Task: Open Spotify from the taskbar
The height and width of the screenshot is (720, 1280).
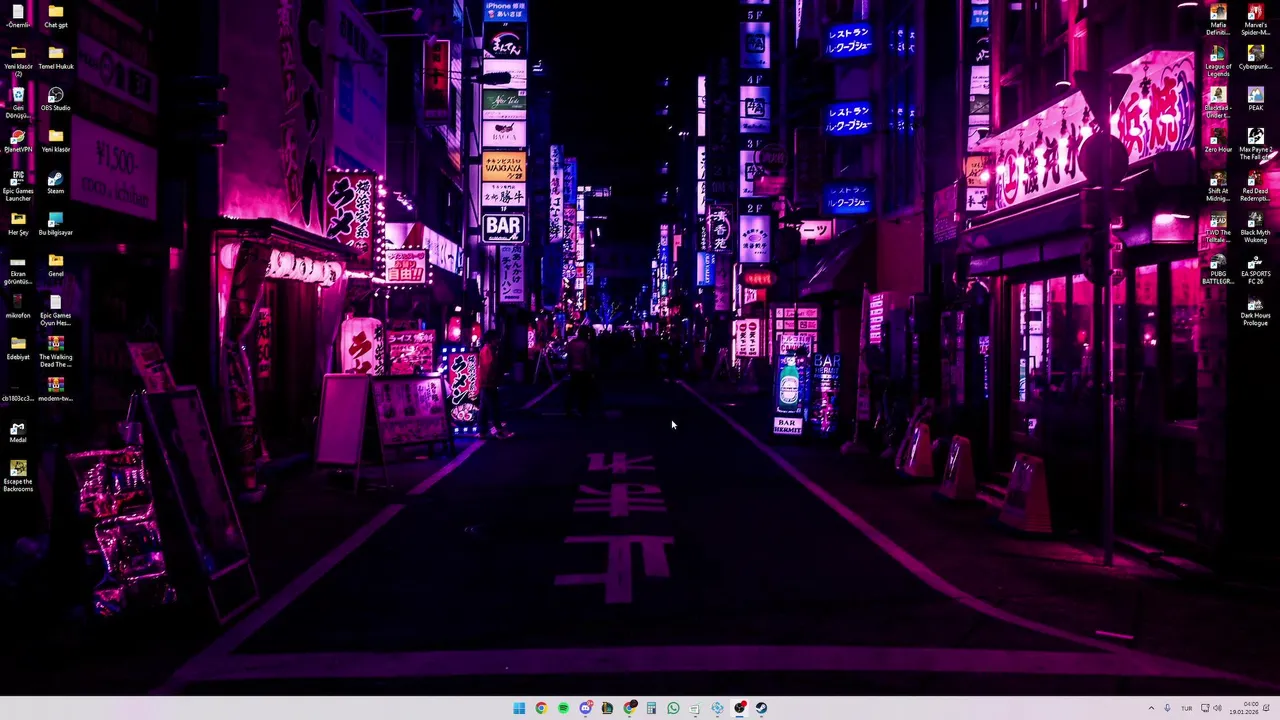Action: coord(563,708)
